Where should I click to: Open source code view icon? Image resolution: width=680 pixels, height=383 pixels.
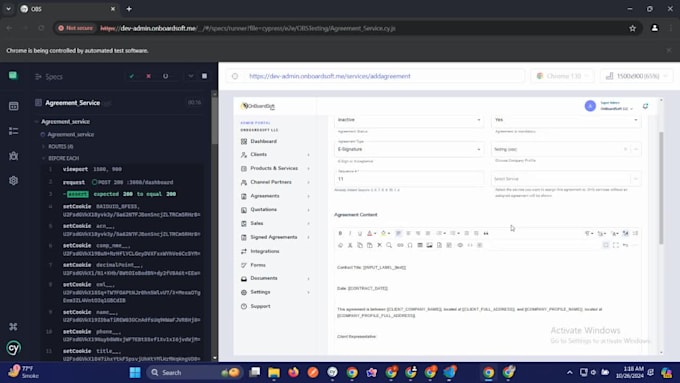[x=470, y=245]
